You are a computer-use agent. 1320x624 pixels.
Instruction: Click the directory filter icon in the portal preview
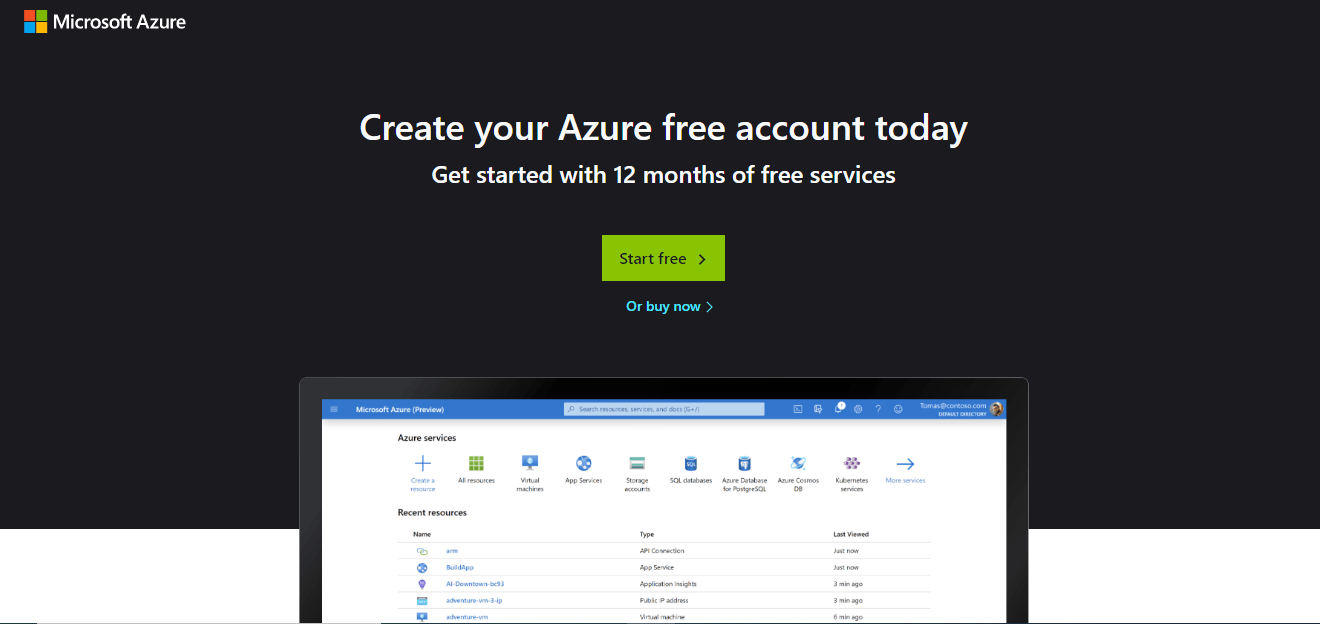818,409
